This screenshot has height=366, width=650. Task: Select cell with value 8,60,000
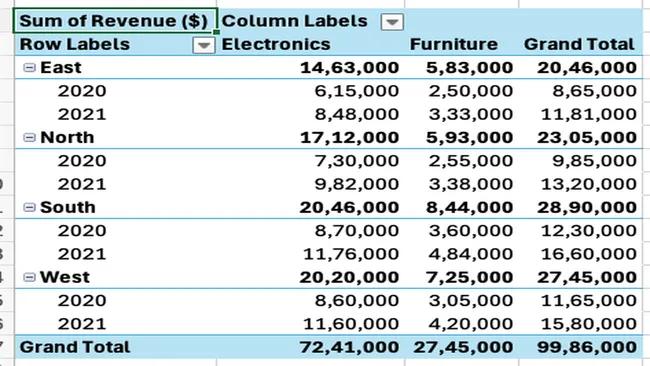coord(357,300)
